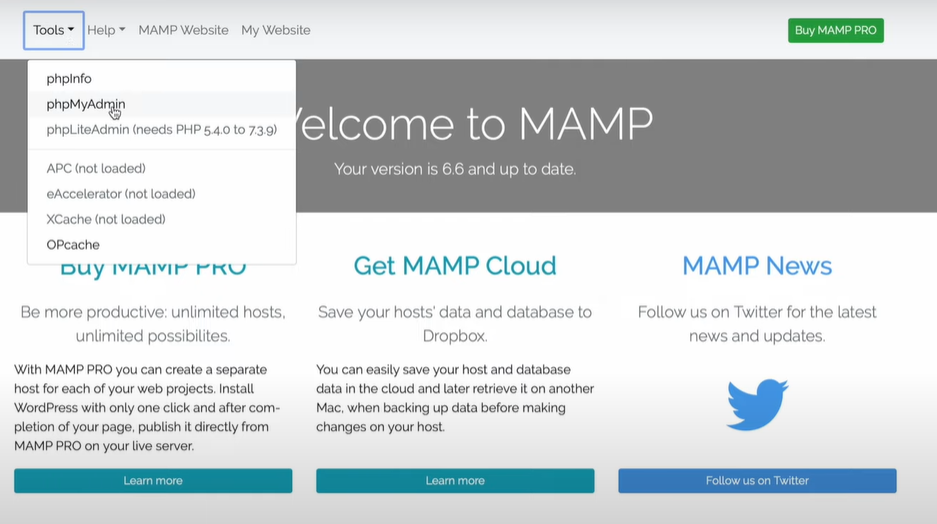937x524 pixels.
Task: Click the MAMP News heading
Action: click(757, 266)
